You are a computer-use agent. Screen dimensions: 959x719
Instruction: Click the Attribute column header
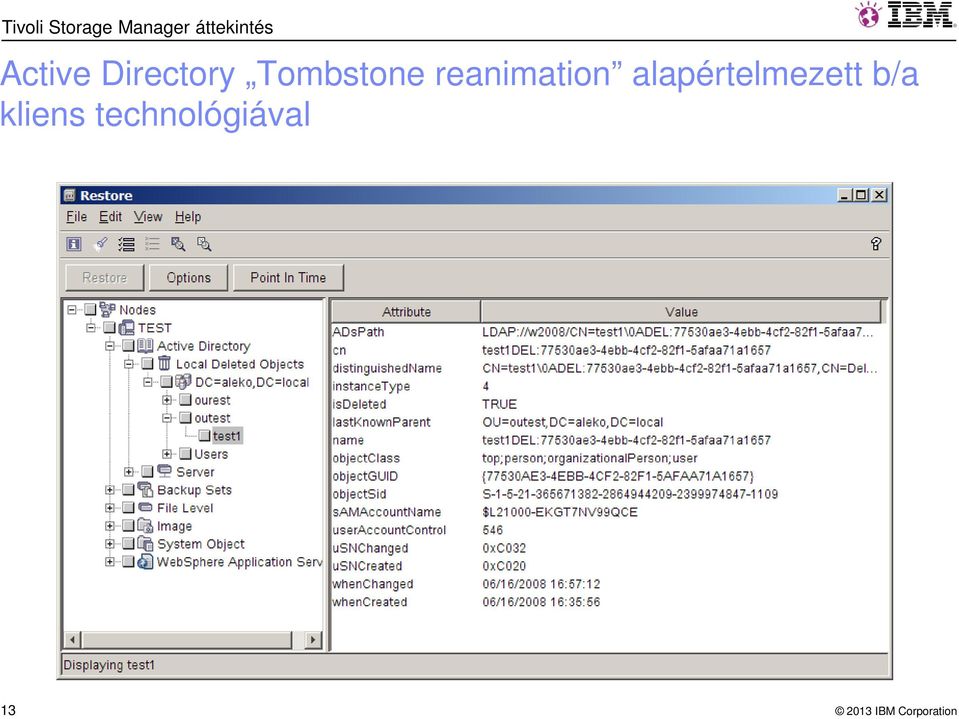point(406,312)
